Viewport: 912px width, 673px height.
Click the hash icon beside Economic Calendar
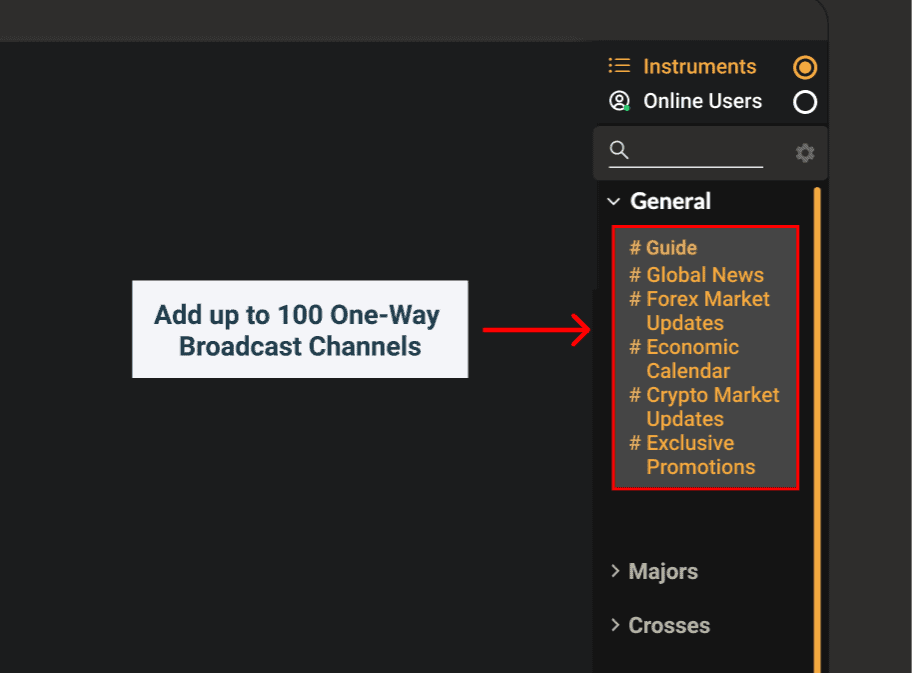pos(635,347)
